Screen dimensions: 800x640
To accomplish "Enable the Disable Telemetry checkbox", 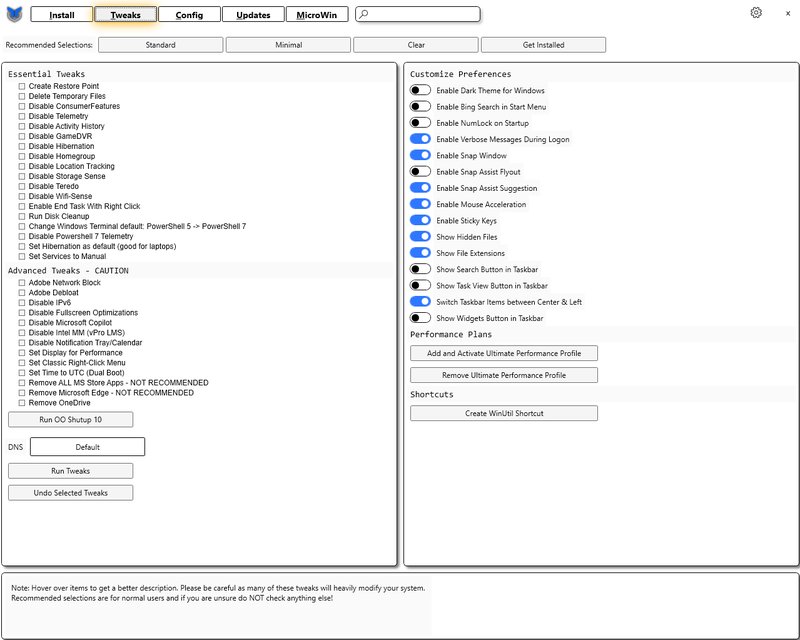I will (x=21, y=117).
